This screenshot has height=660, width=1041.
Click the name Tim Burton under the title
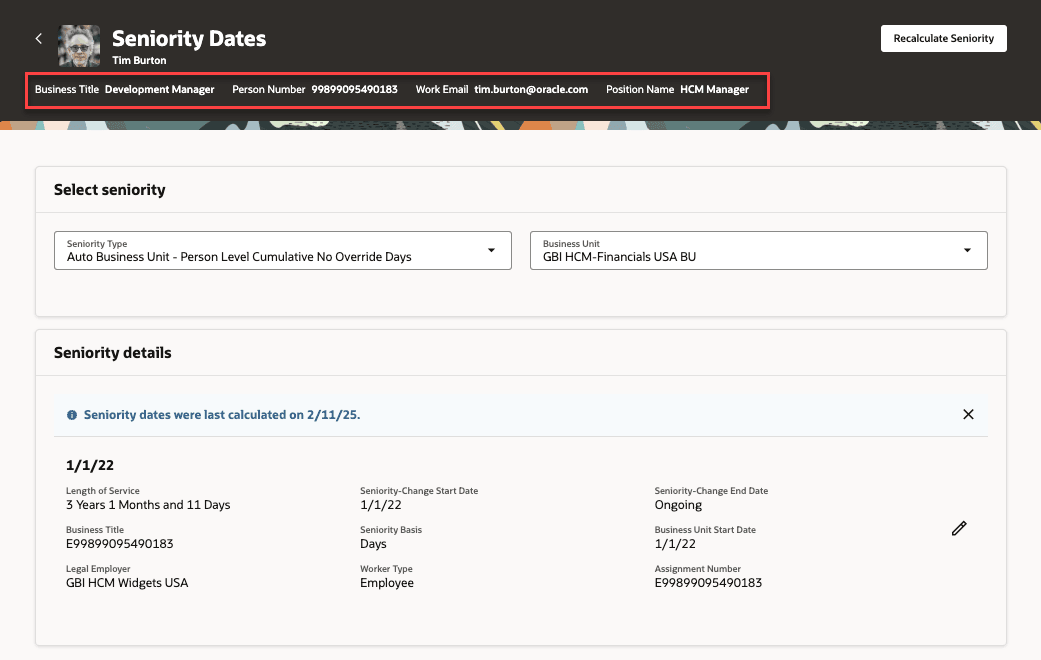click(139, 60)
